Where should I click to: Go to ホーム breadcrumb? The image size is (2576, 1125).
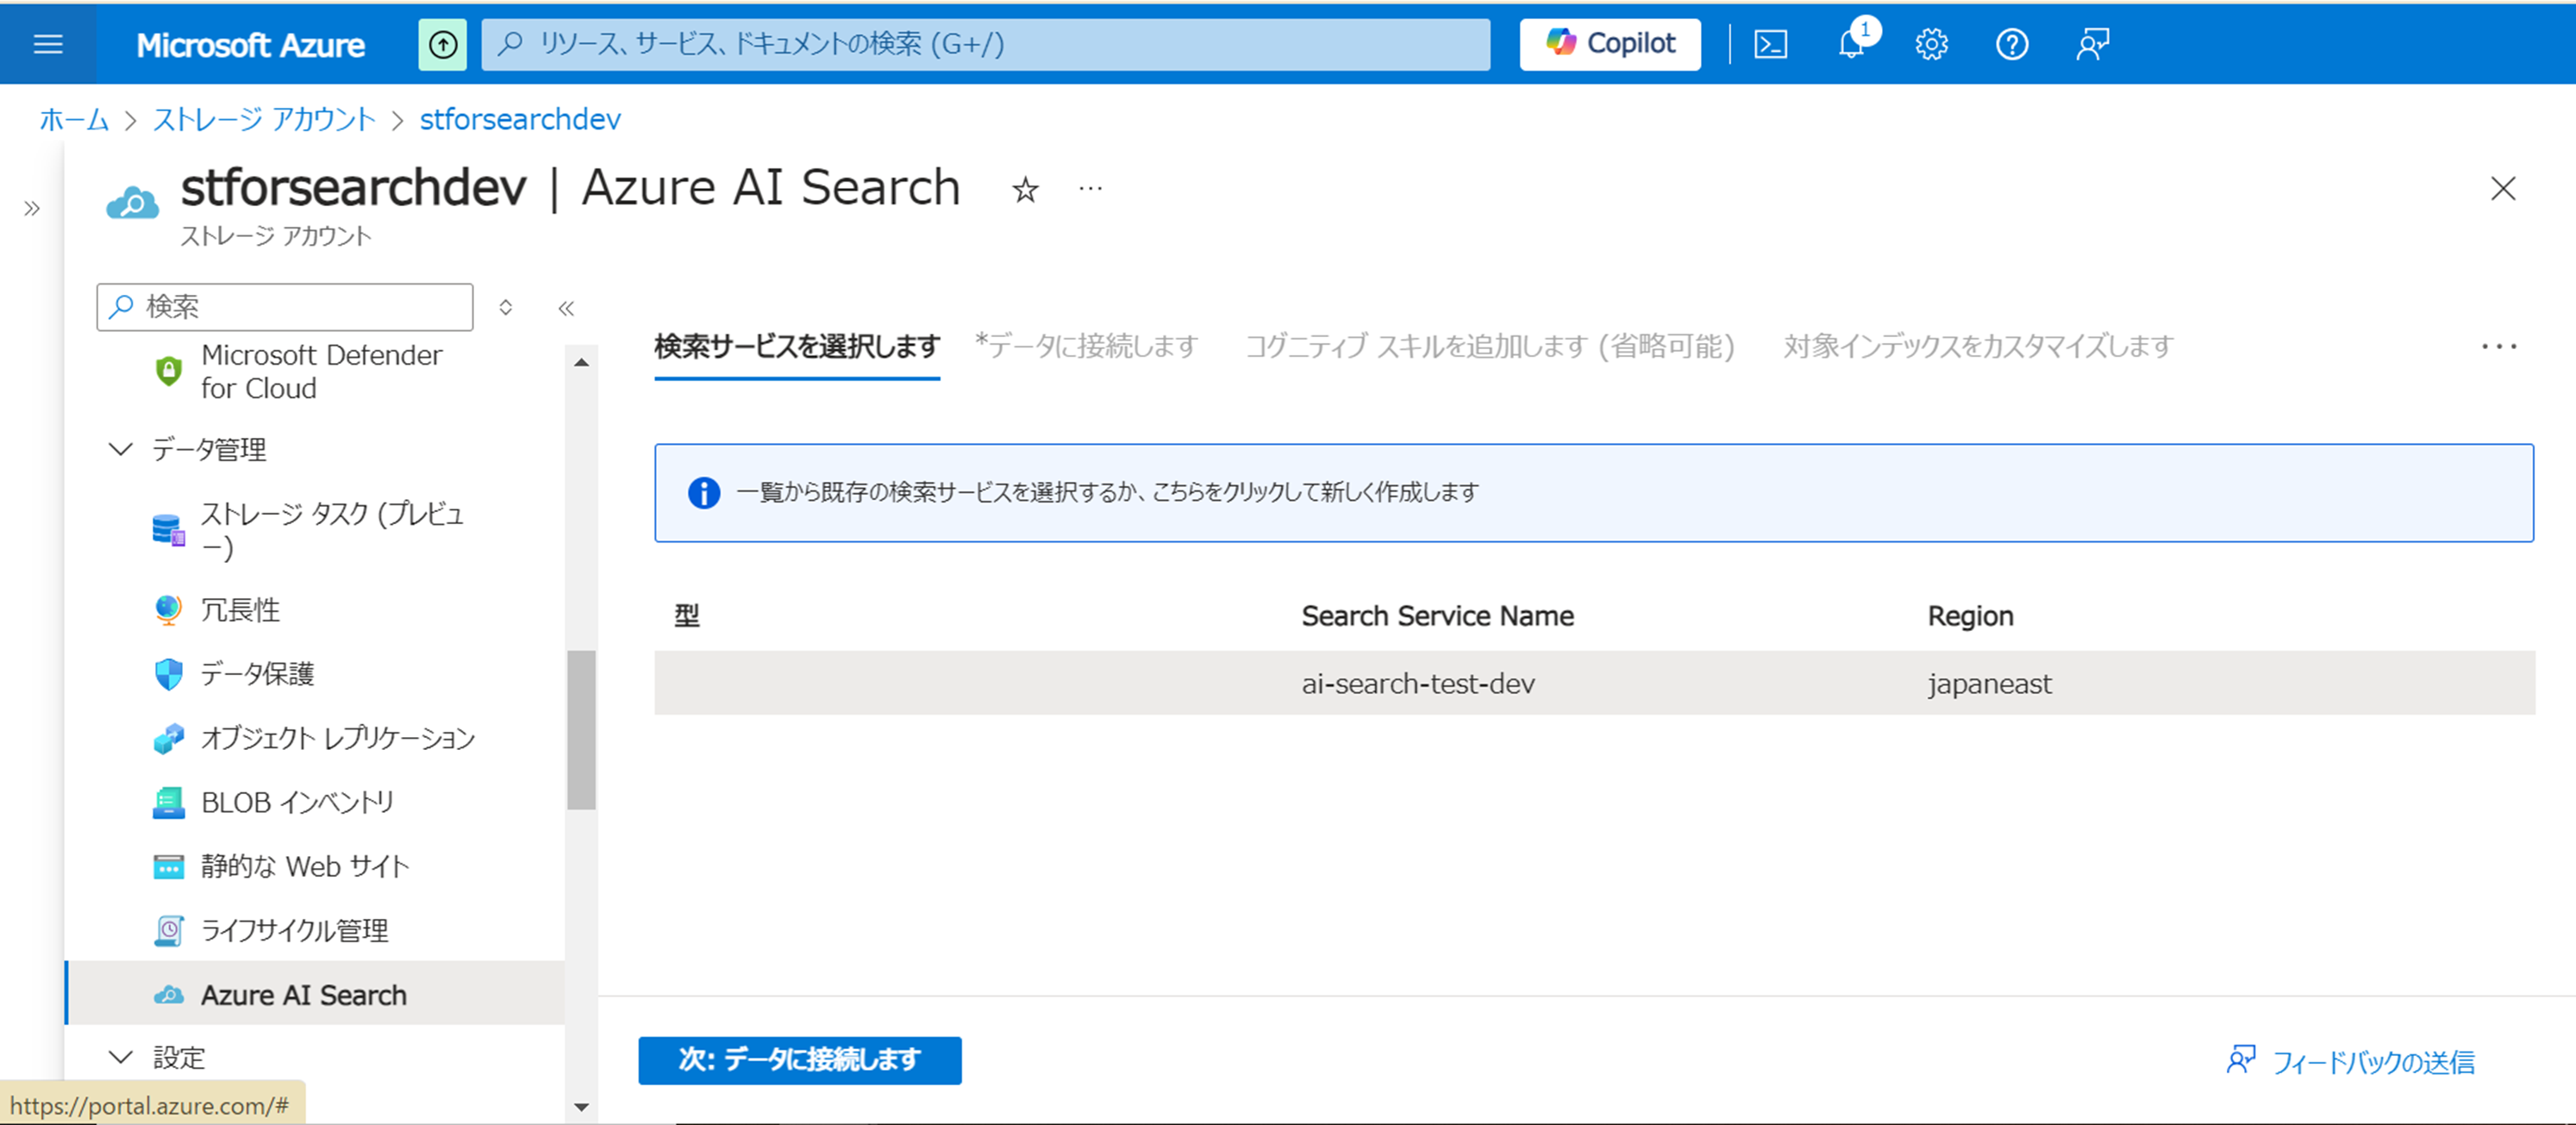pos(74,119)
